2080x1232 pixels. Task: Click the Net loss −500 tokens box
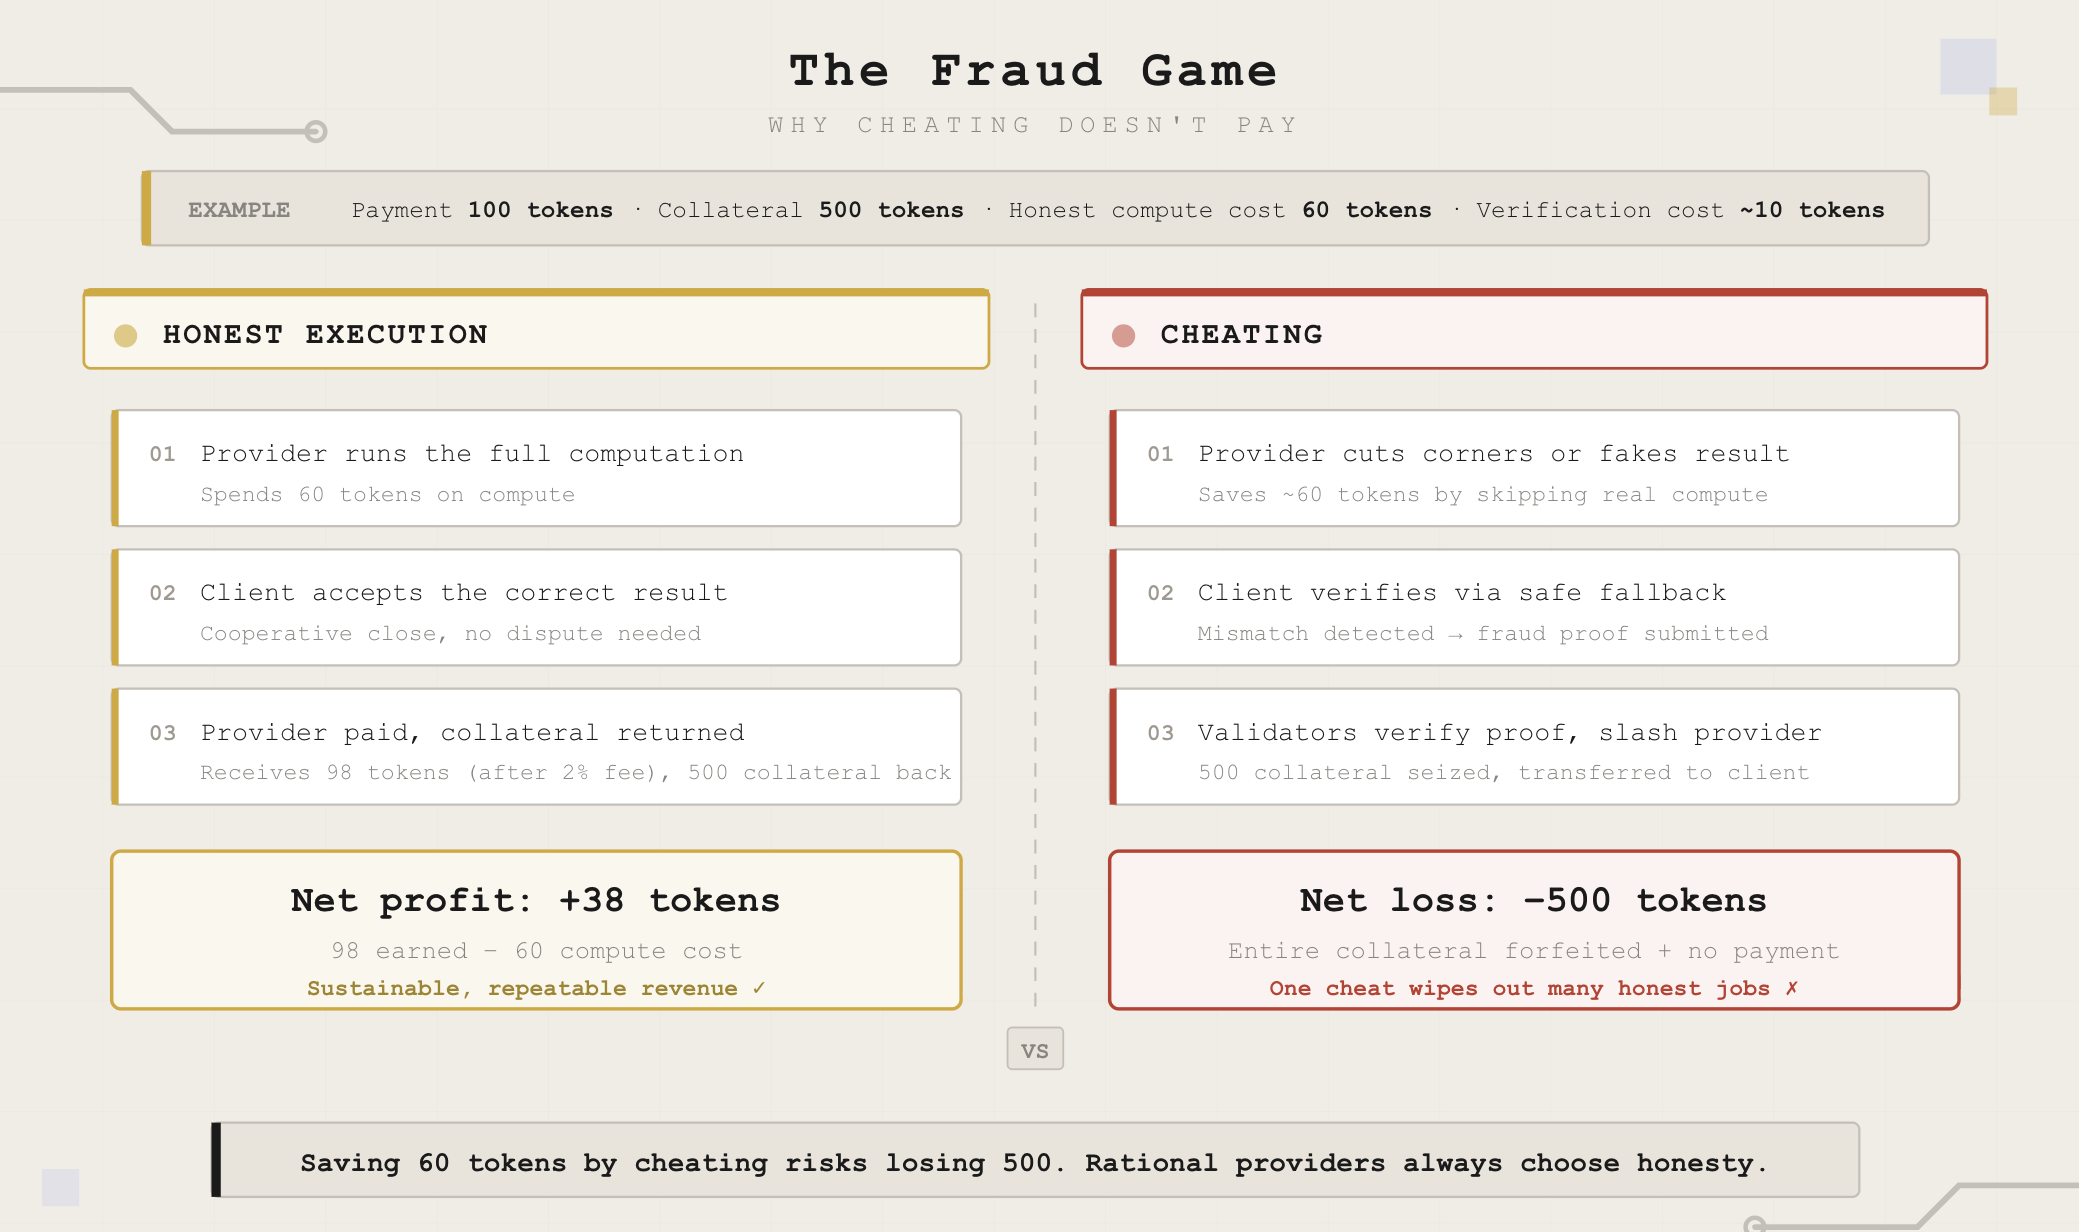1533,930
